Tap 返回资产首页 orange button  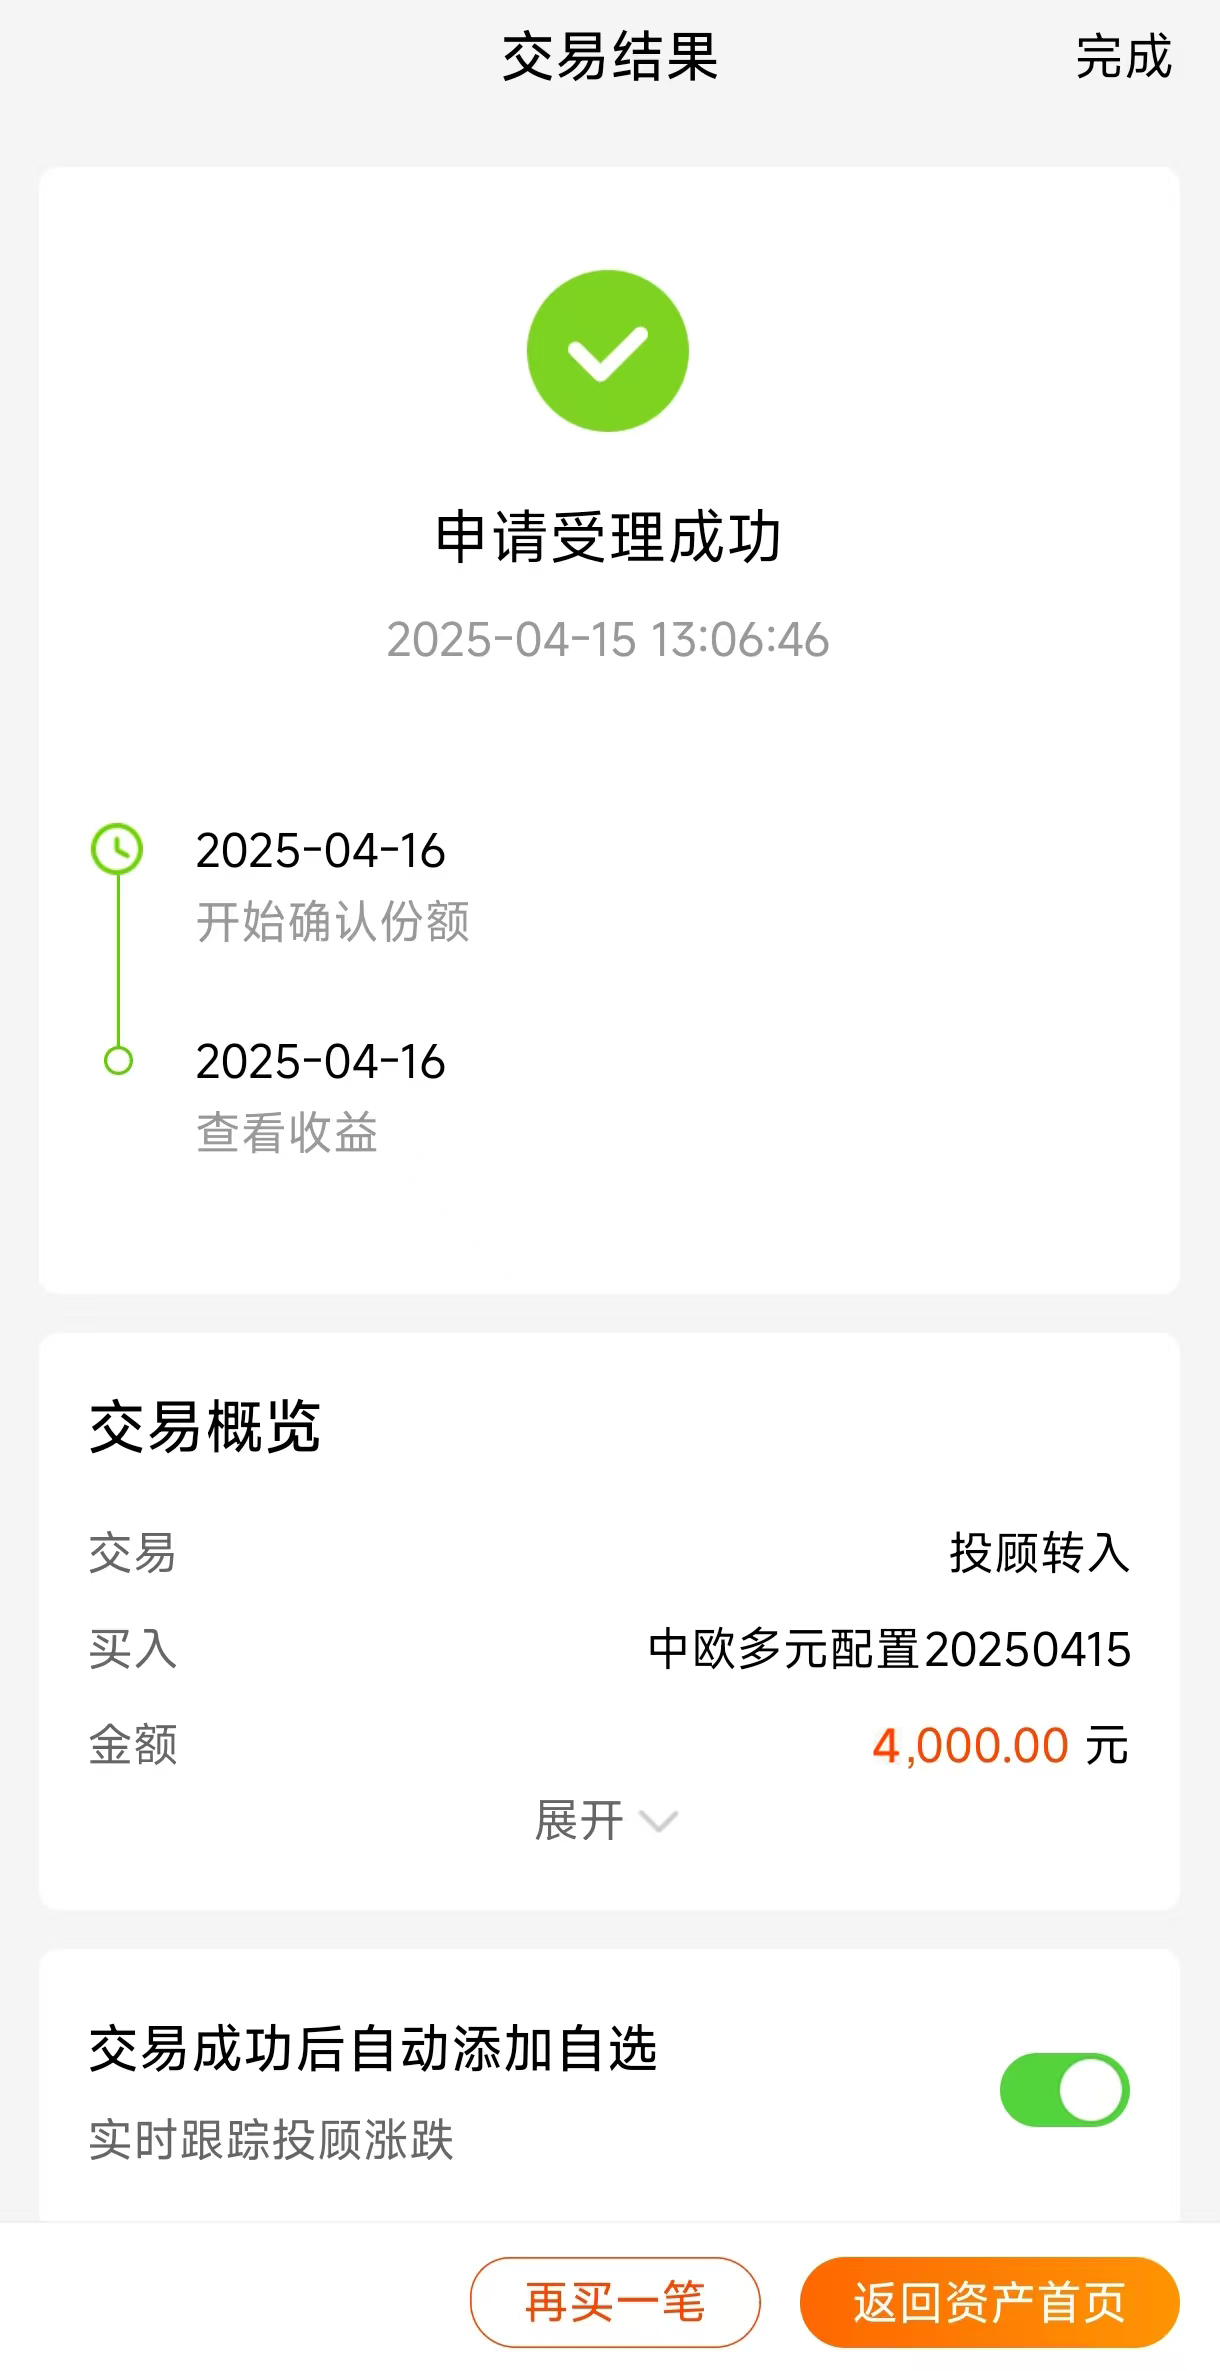click(x=989, y=2301)
